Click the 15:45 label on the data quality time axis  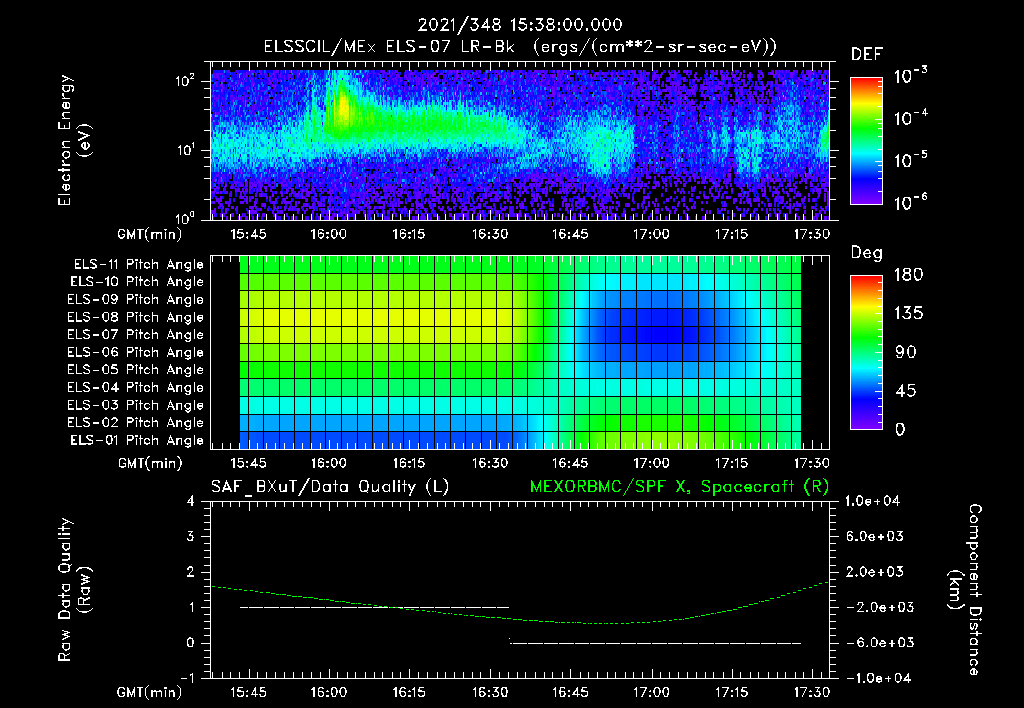click(x=248, y=692)
